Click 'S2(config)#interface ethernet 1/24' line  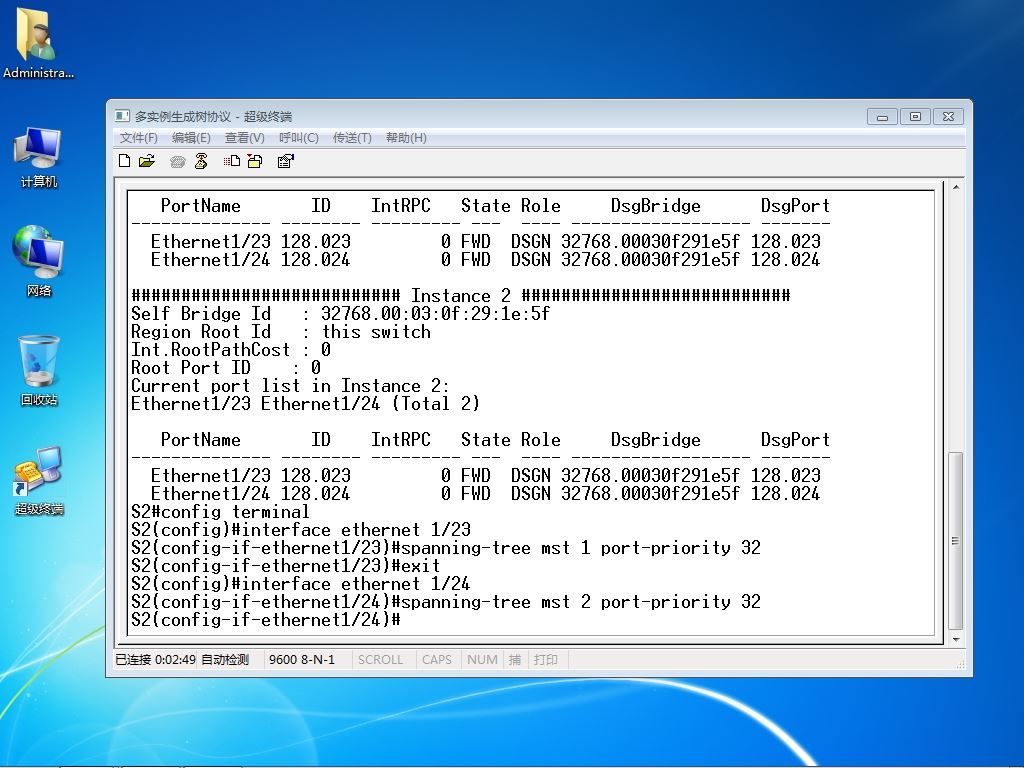coord(301,583)
